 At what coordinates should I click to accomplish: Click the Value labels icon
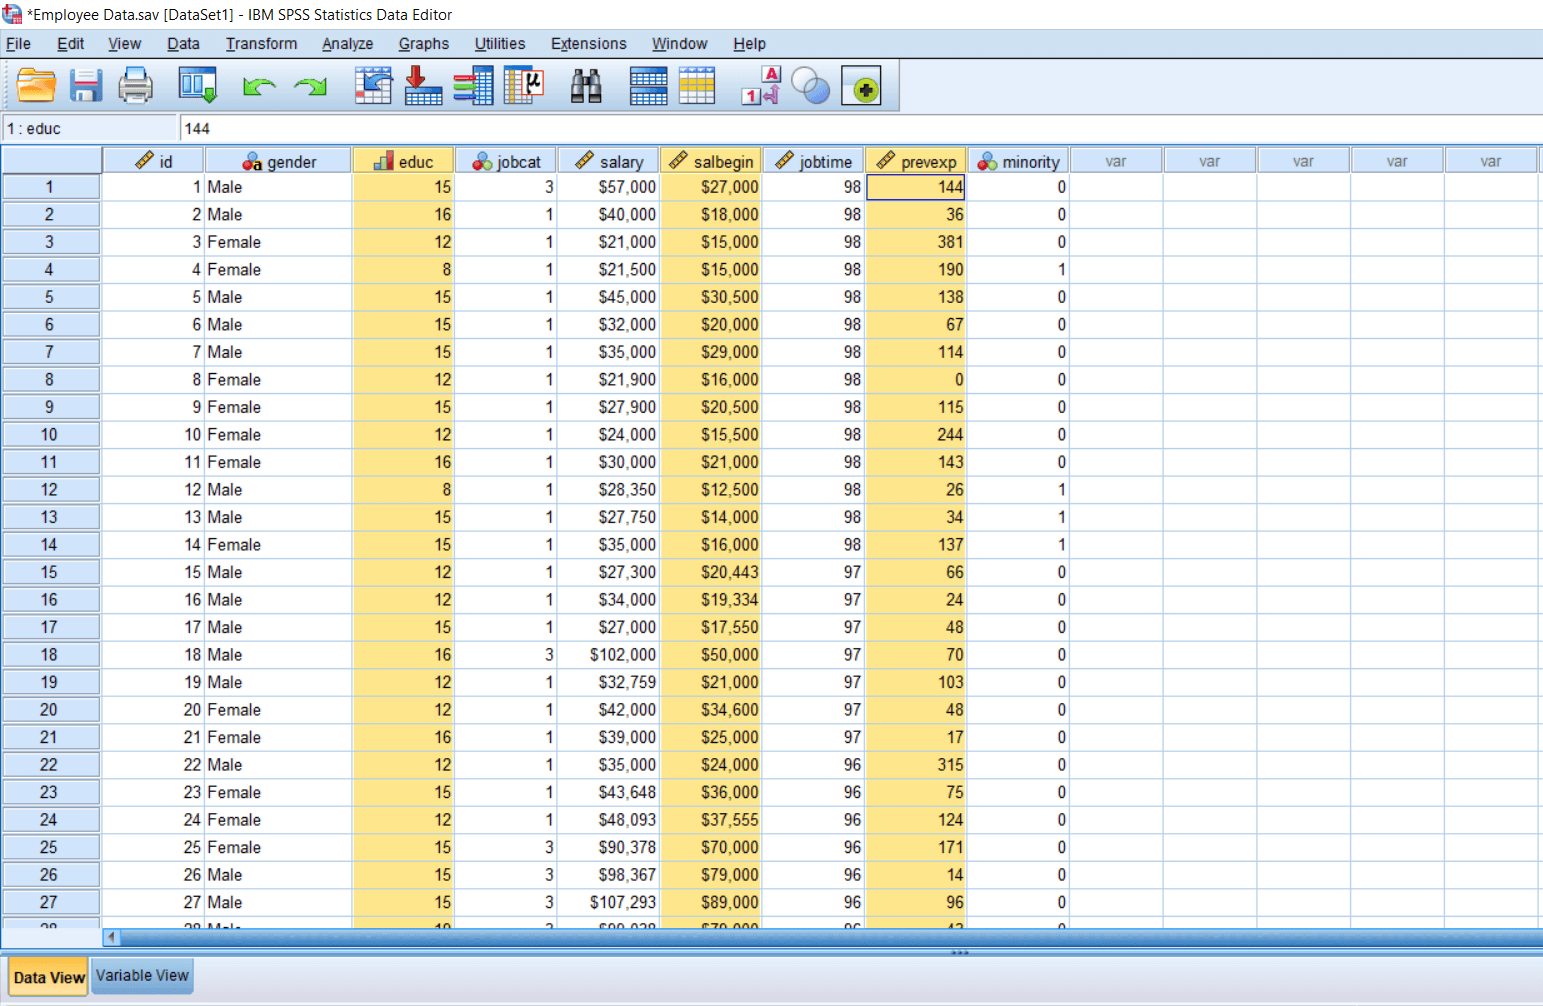[x=761, y=86]
